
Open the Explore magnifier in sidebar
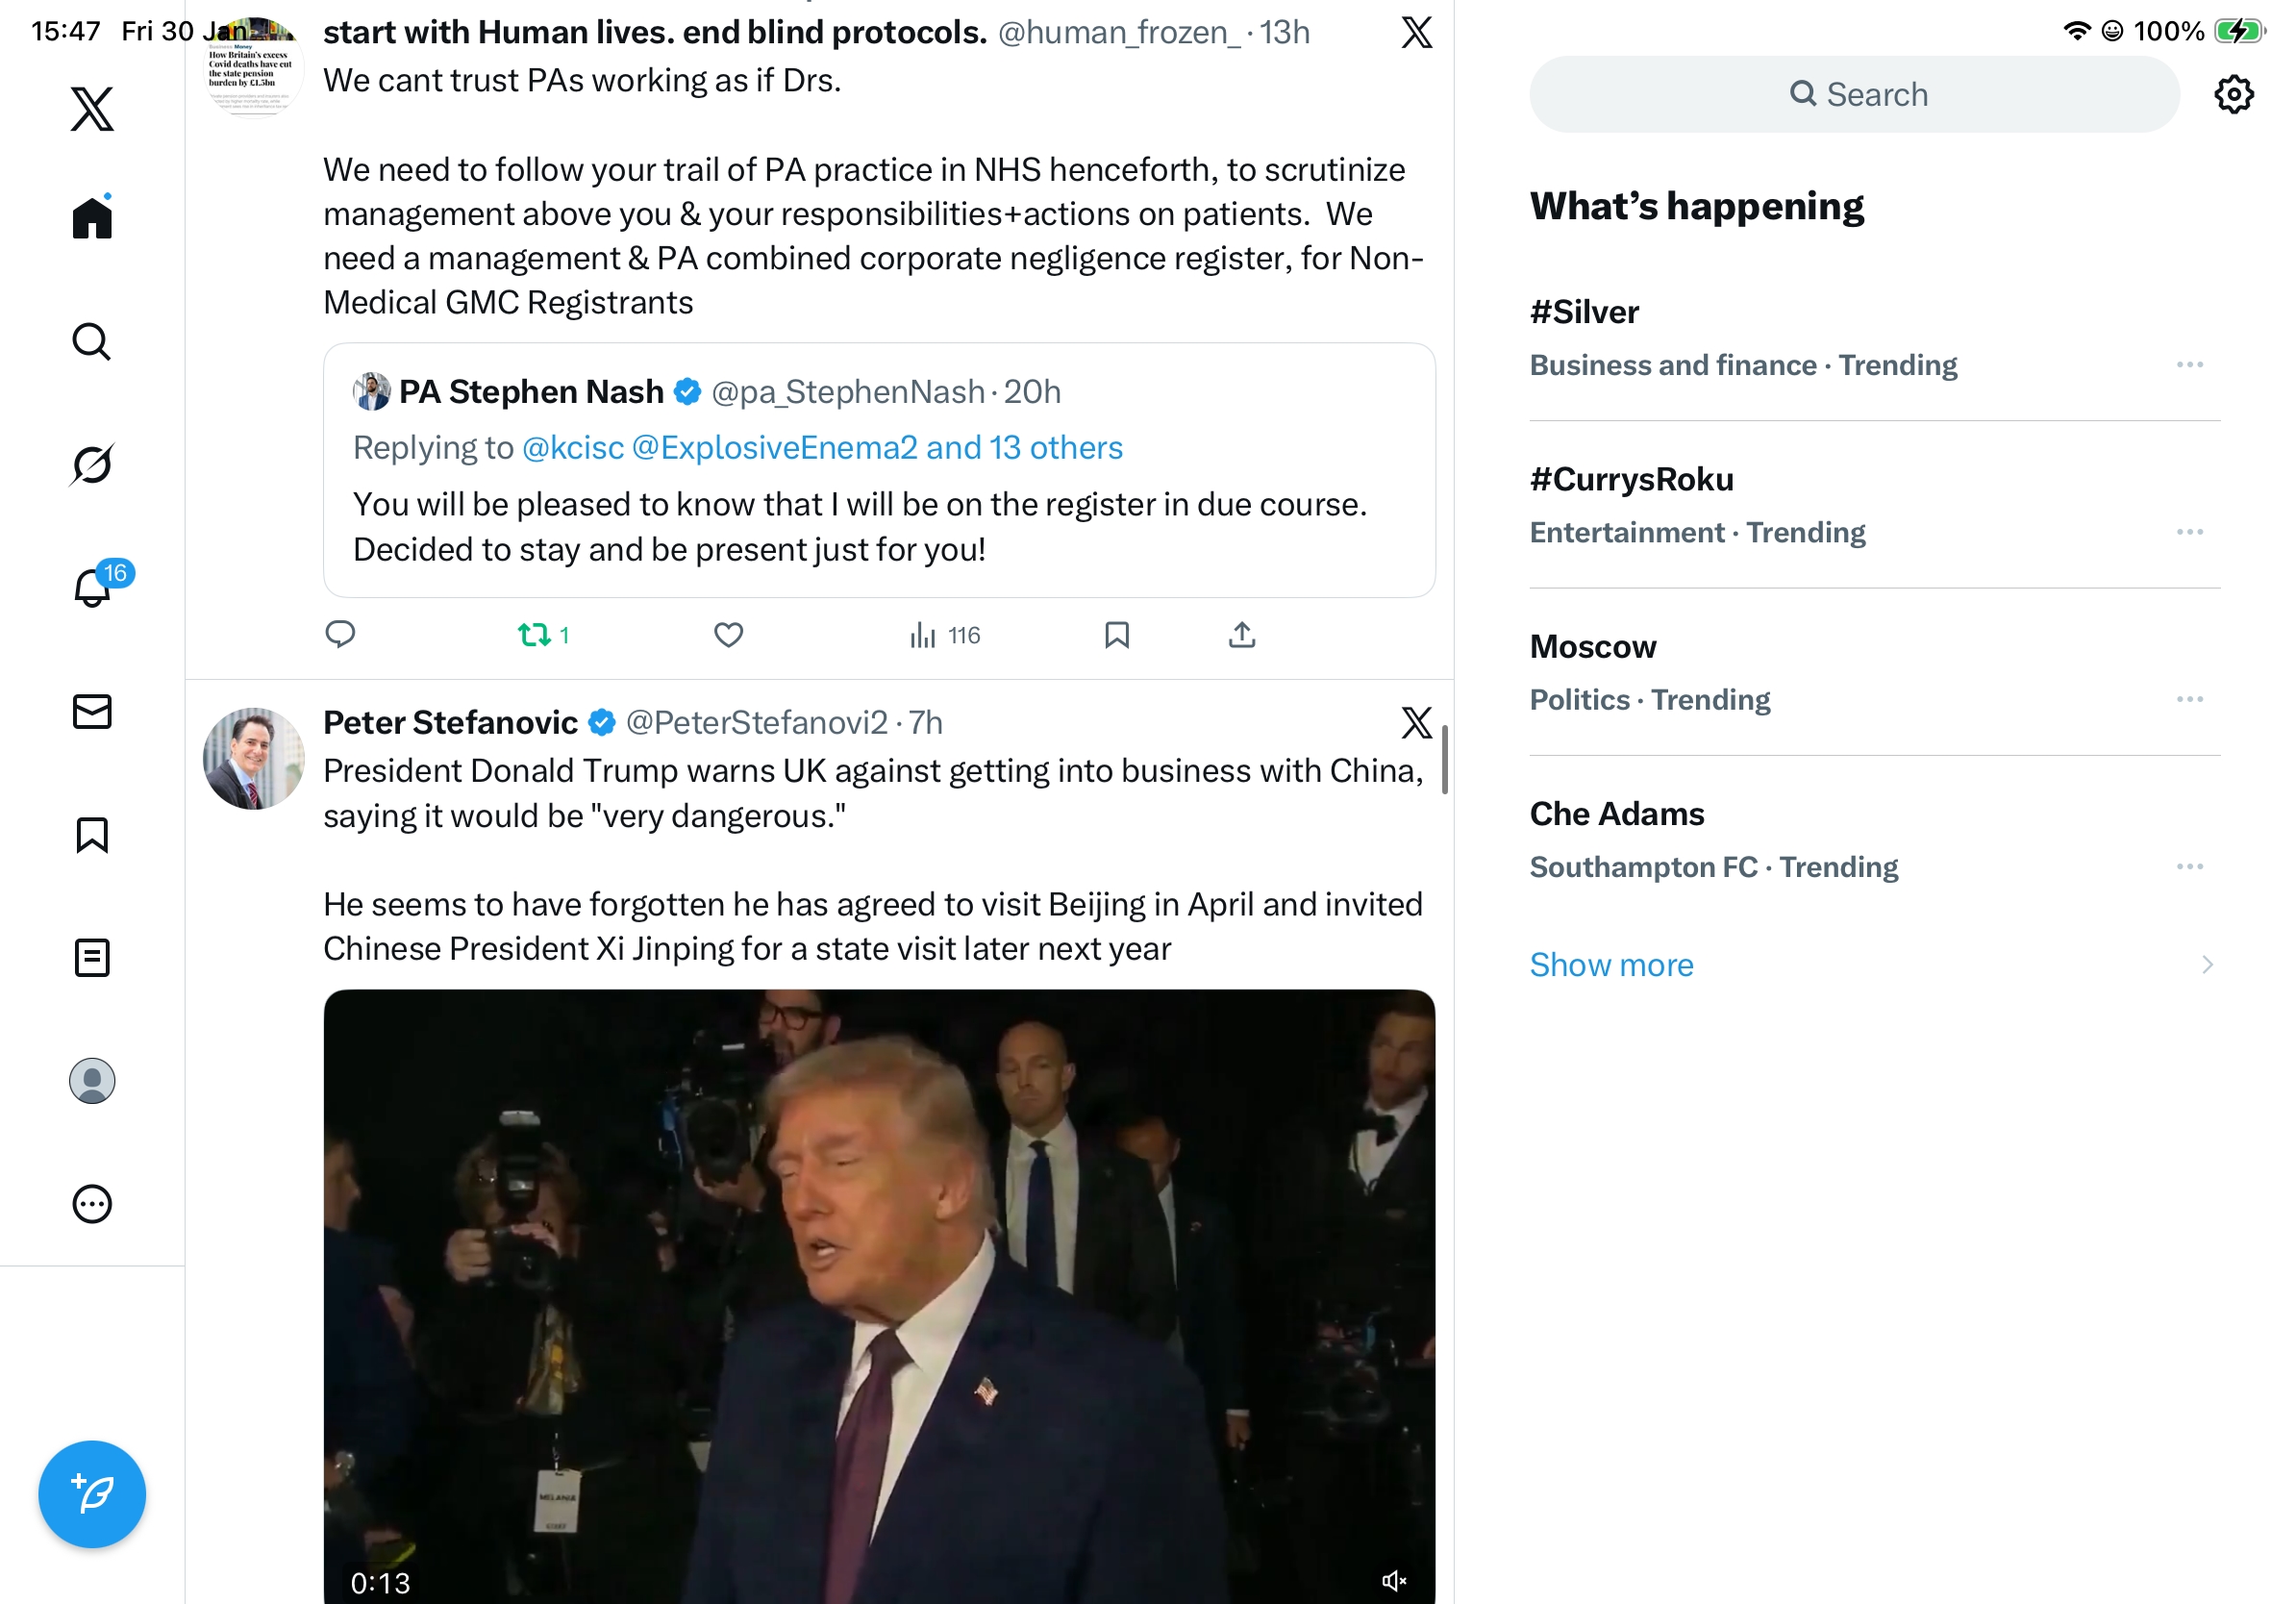point(92,342)
